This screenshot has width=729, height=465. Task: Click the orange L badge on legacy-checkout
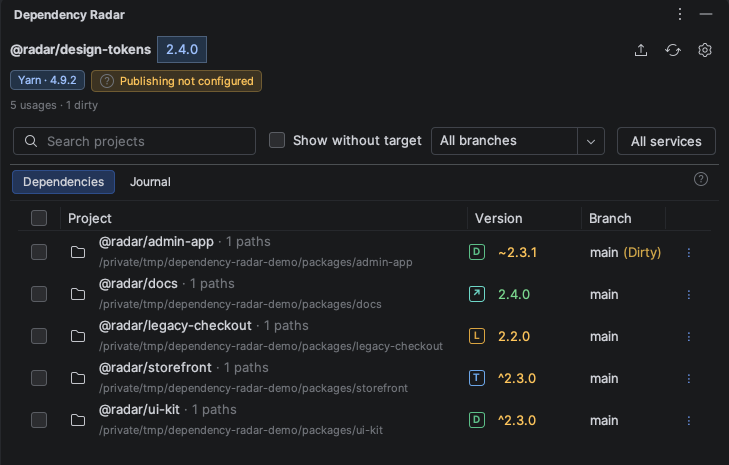click(477, 336)
